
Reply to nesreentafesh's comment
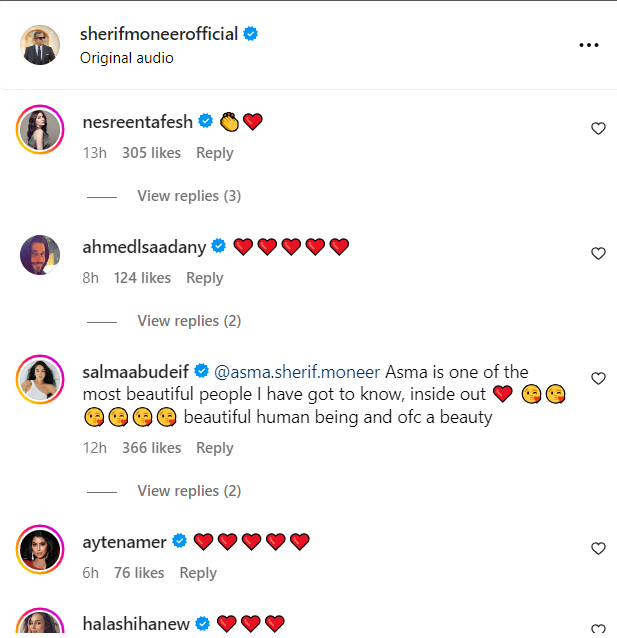click(x=214, y=153)
